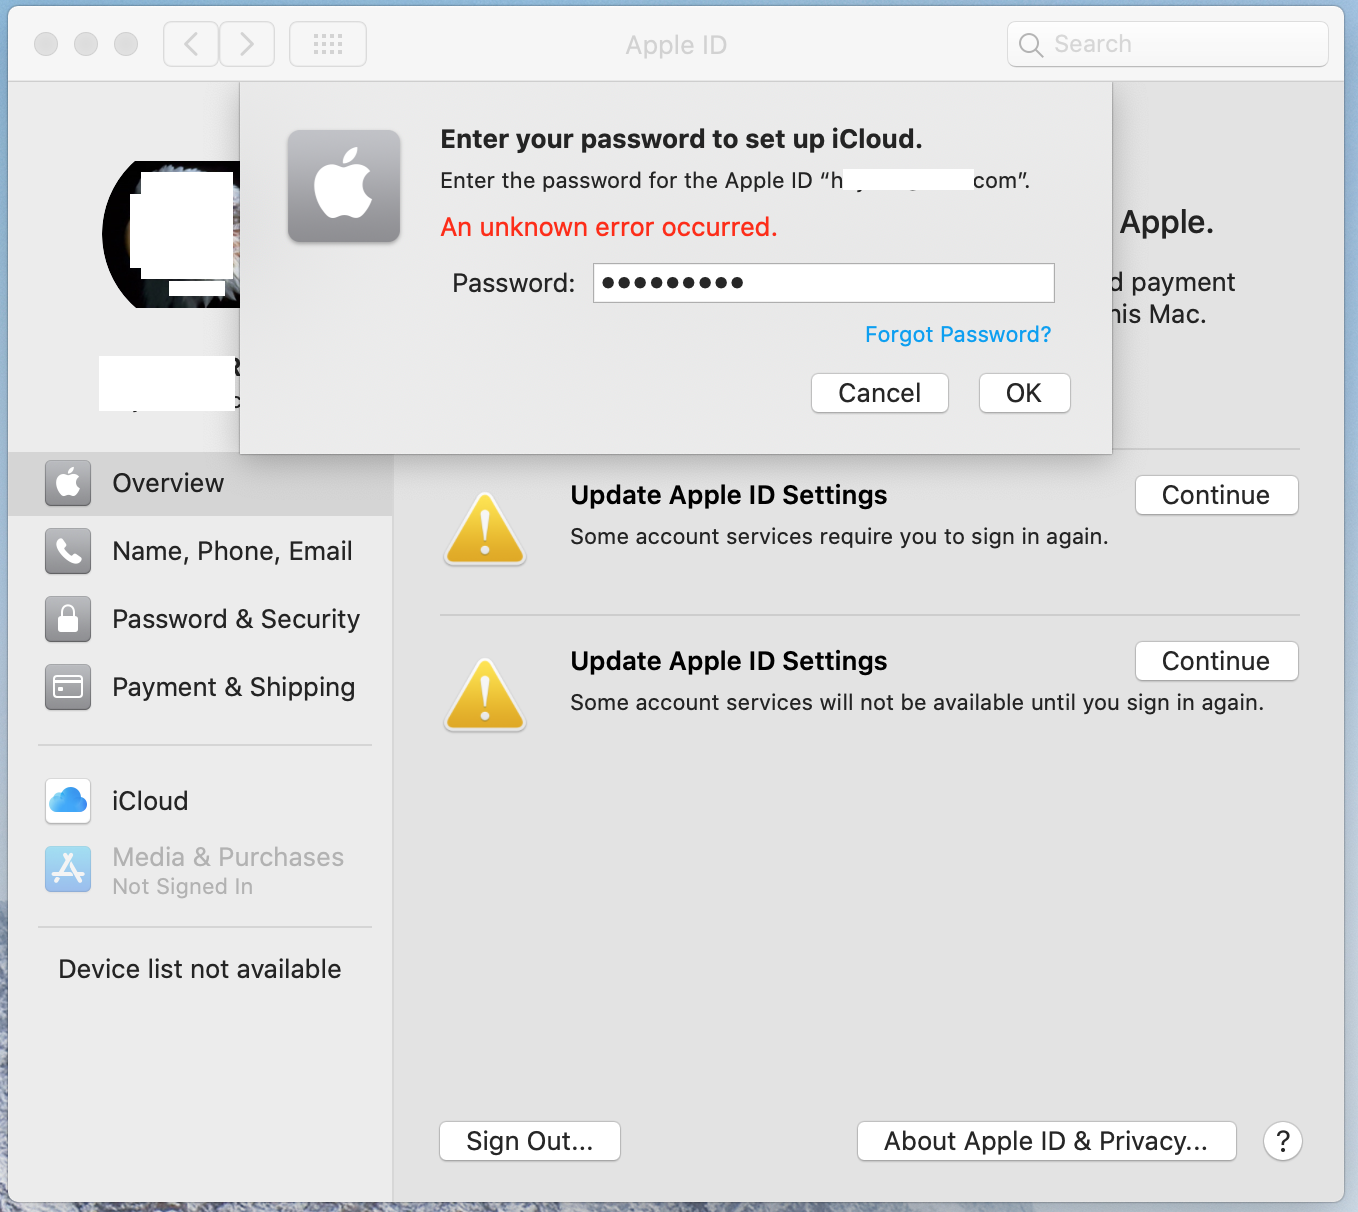This screenshot has height=1212, width=1358.
Task: Click inside the Password field
Action: [823, 283]
